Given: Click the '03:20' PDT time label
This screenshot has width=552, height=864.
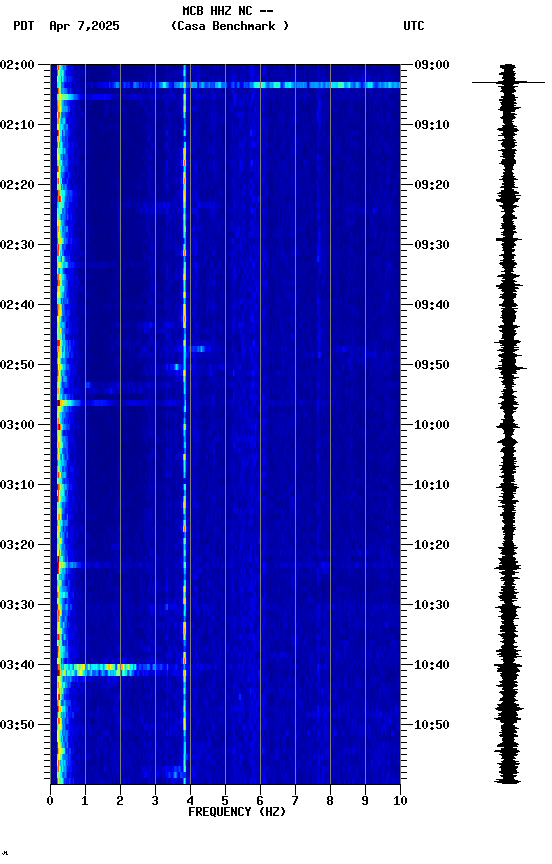Looking at the screenshot, I should tap(17, 545).
